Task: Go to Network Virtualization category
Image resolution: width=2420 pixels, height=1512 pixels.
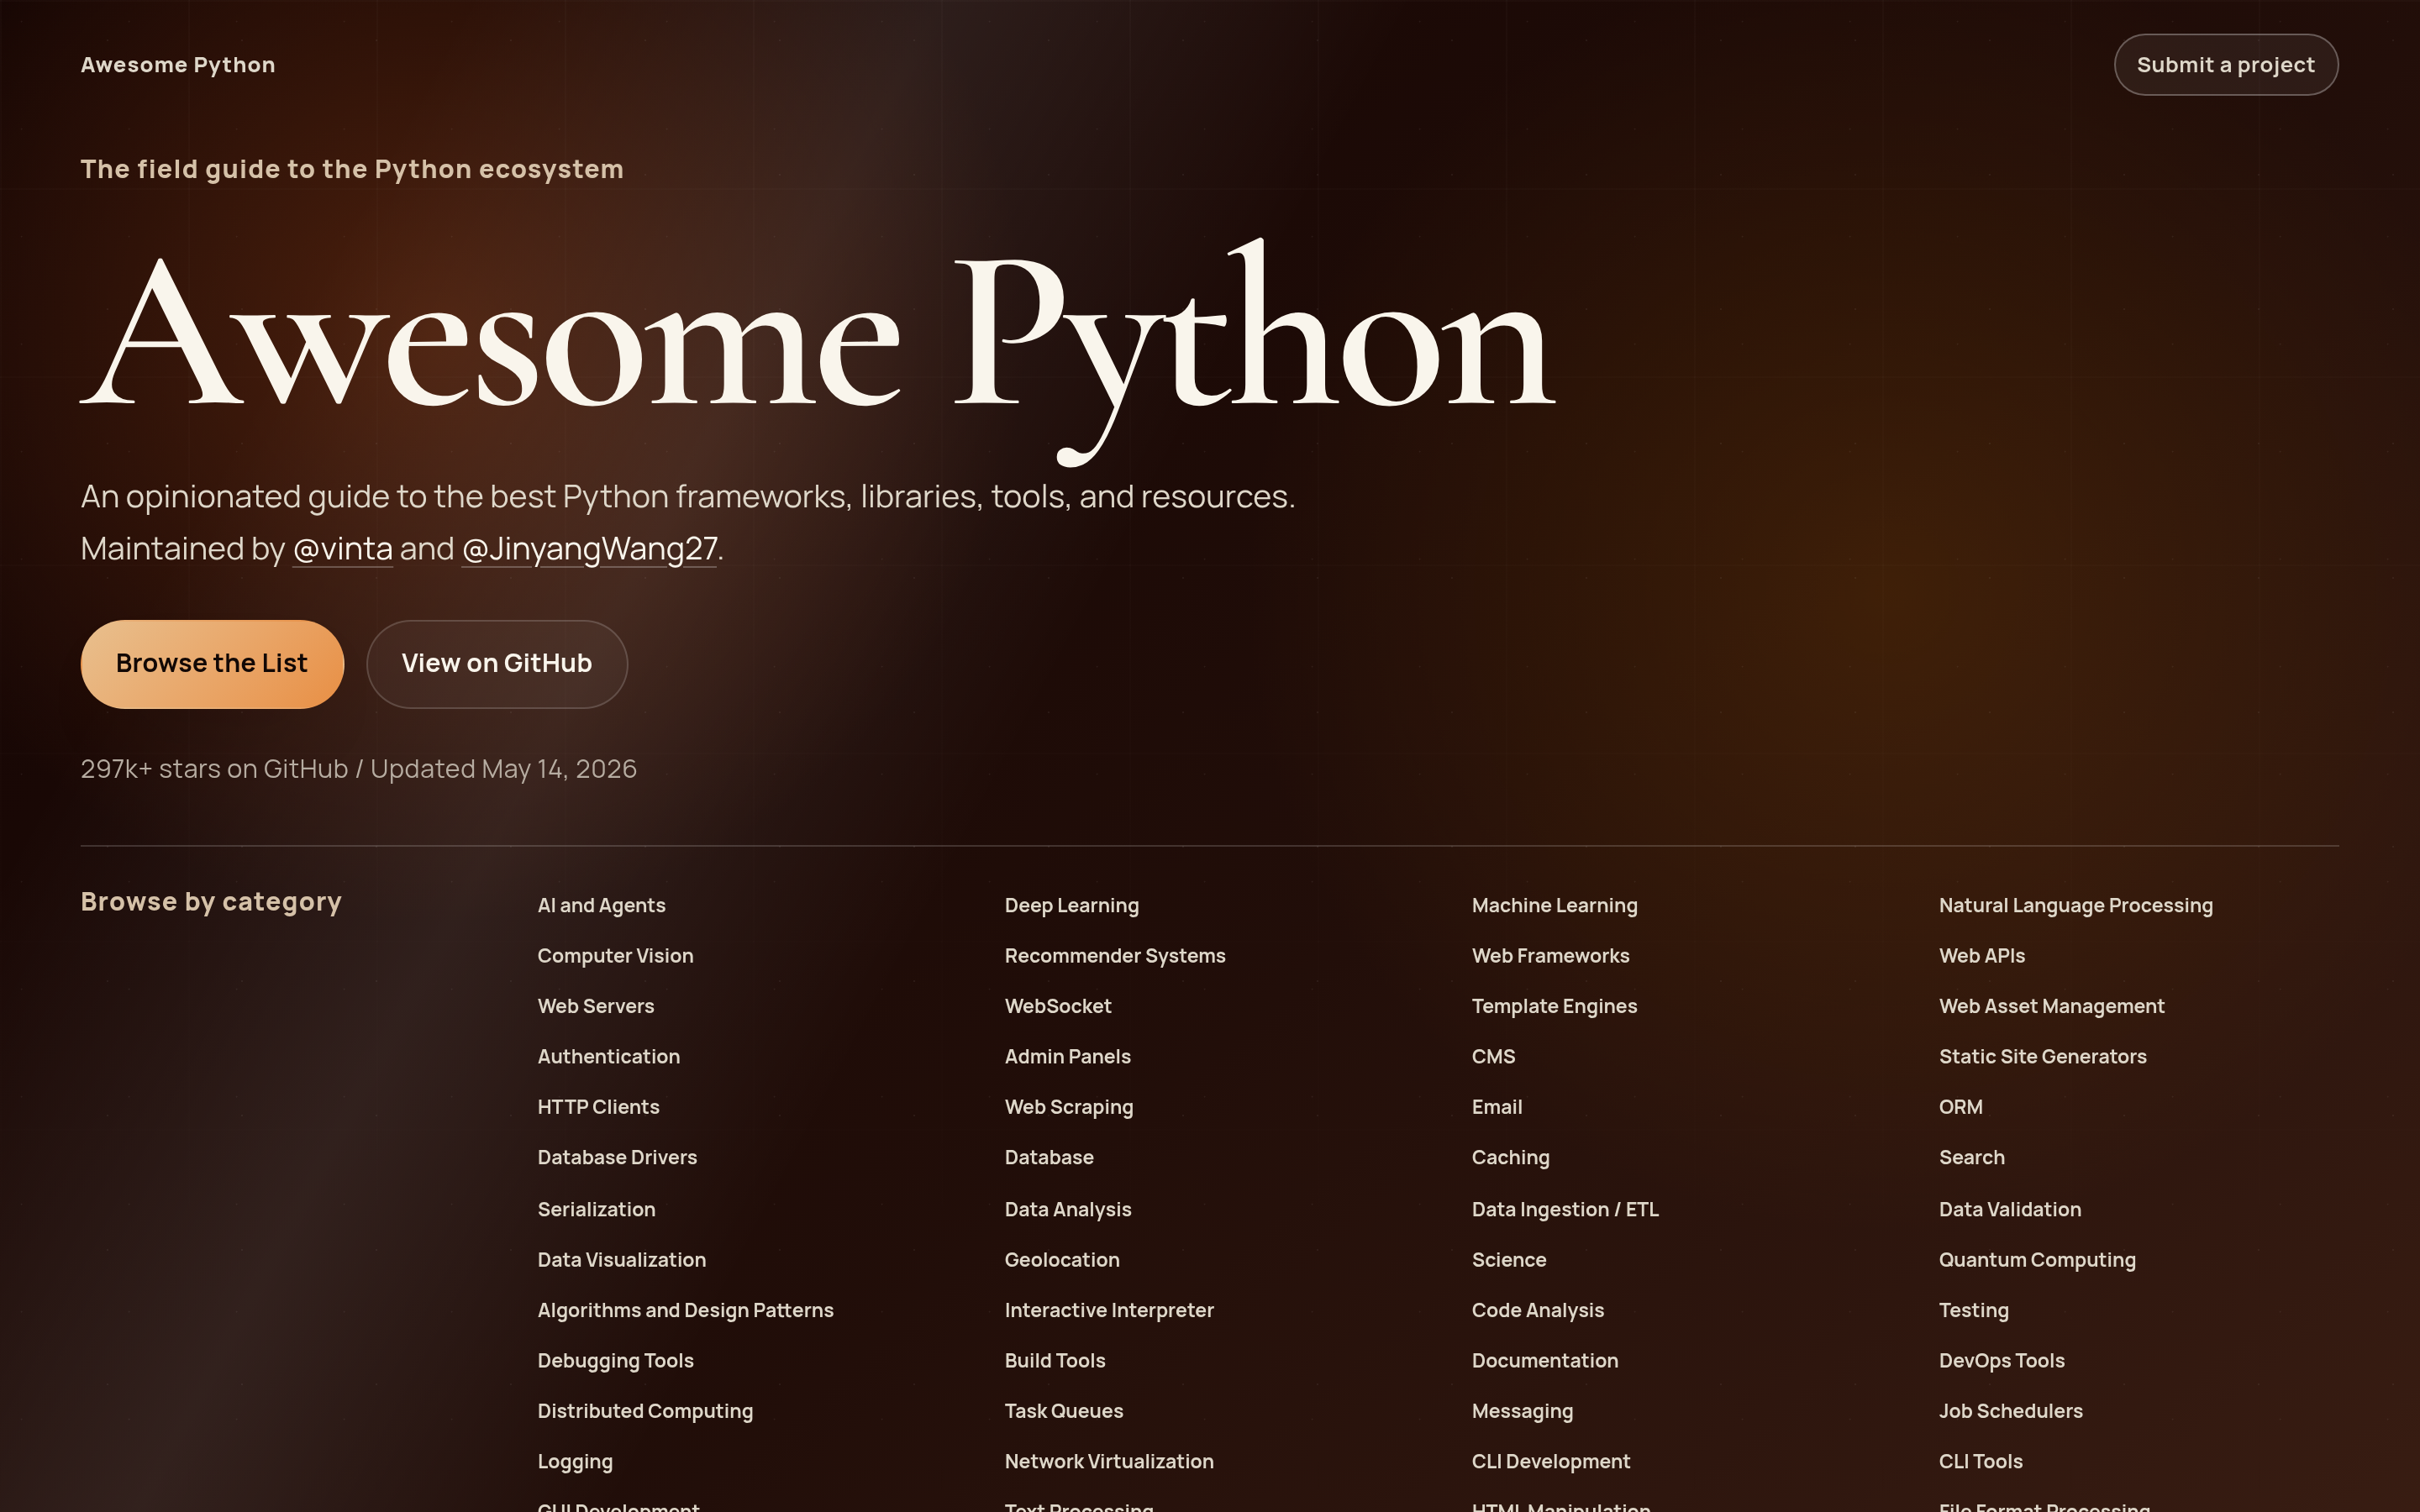Action: click(1108, 1462)
